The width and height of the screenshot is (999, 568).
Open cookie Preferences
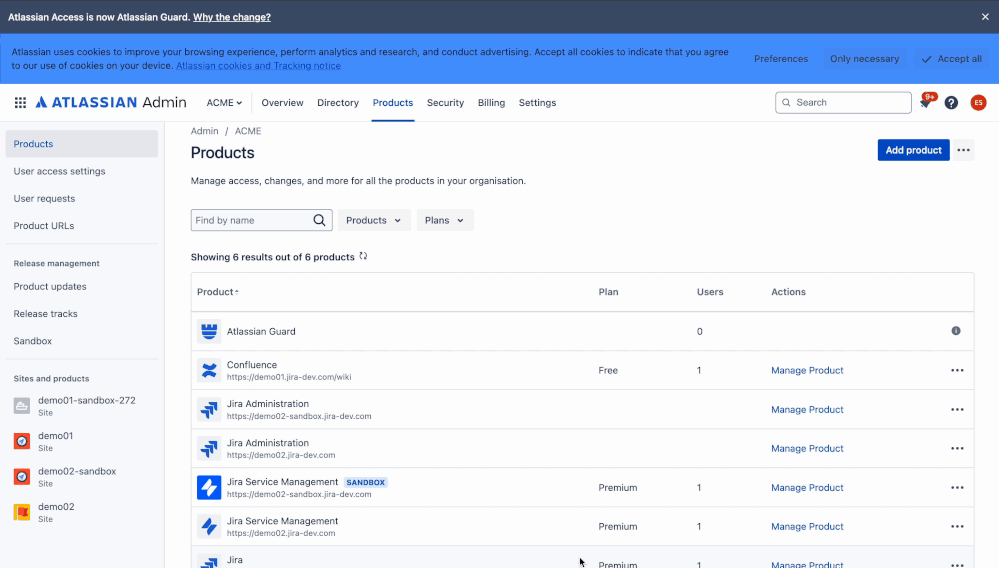pyautogui.click(x=781, y=59)
